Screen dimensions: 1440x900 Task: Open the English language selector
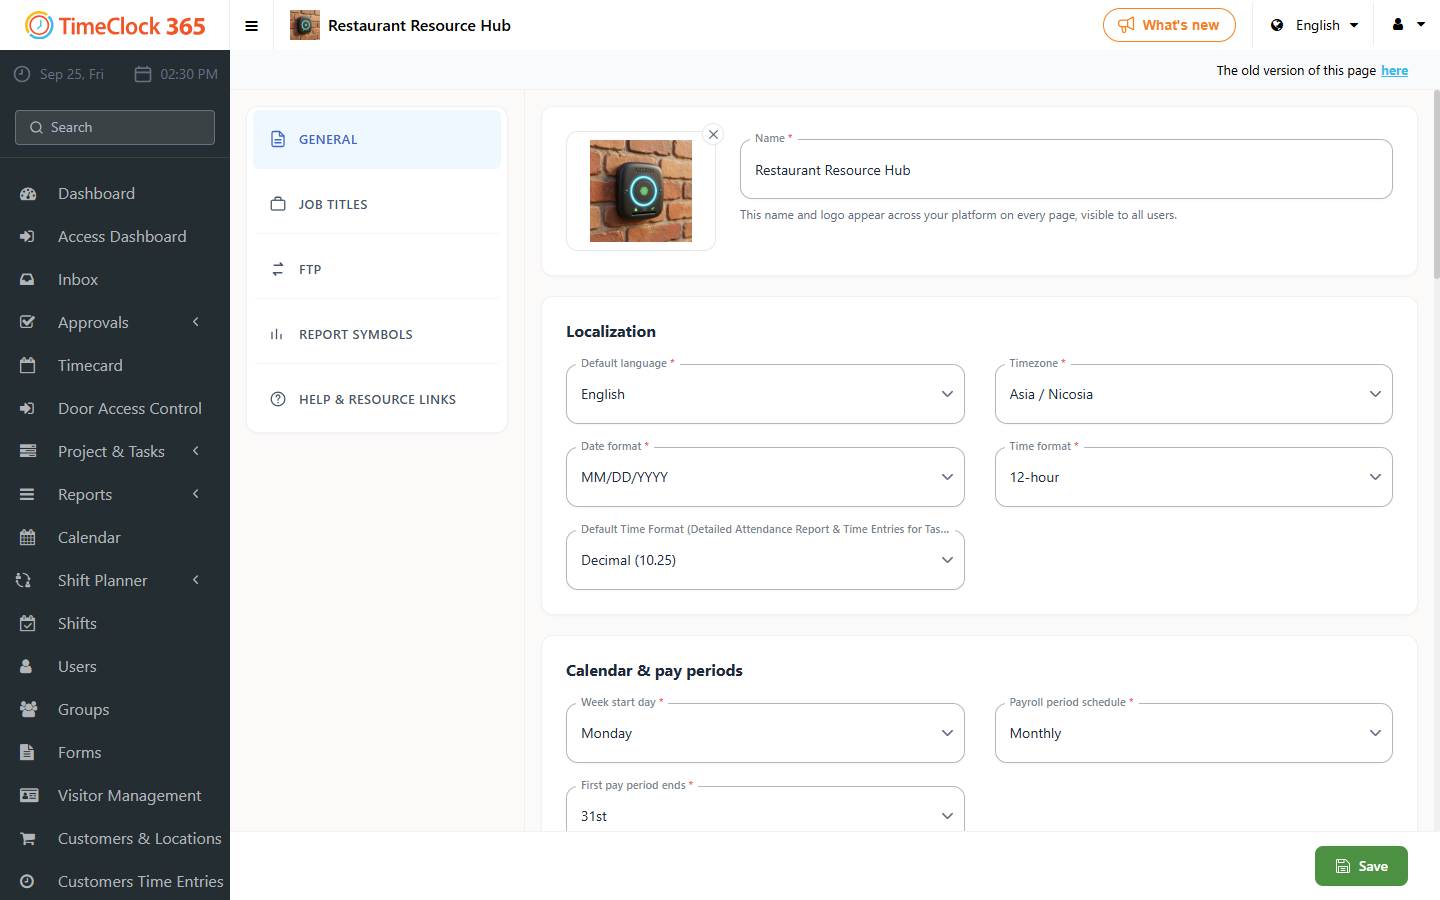(x=1315, y=25)
